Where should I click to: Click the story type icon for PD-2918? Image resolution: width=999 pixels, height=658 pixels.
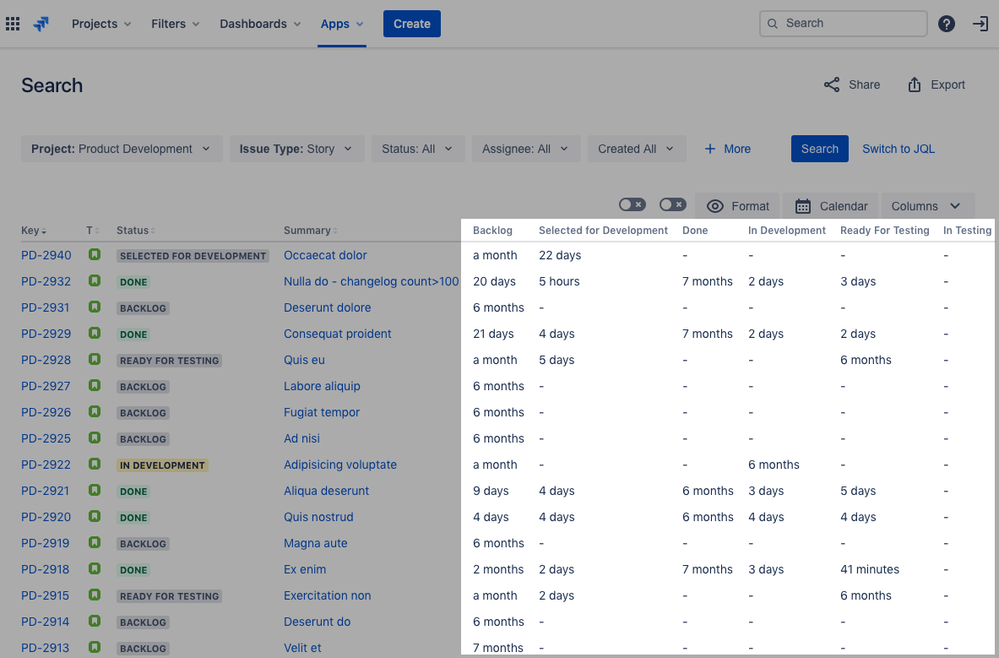point(94,569)
